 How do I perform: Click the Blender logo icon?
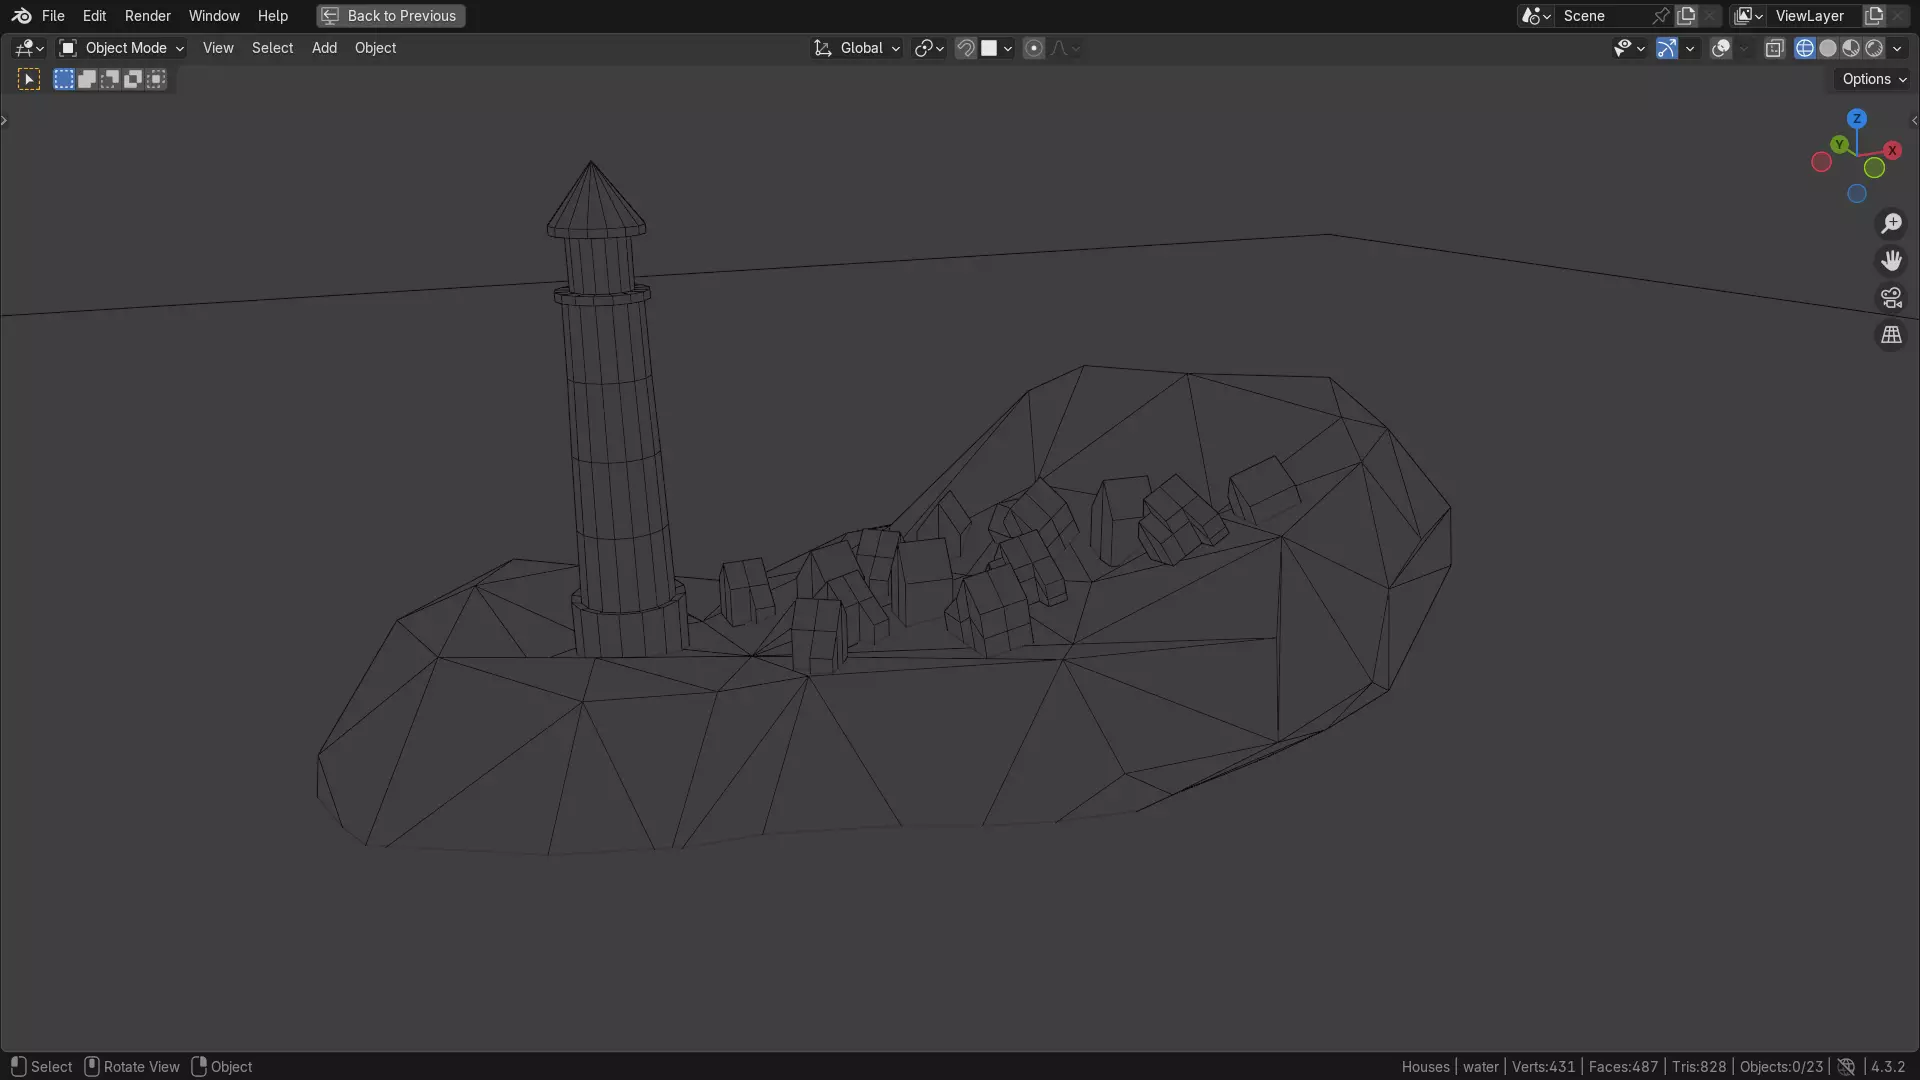pyautogui.click(x=21, y=16)
